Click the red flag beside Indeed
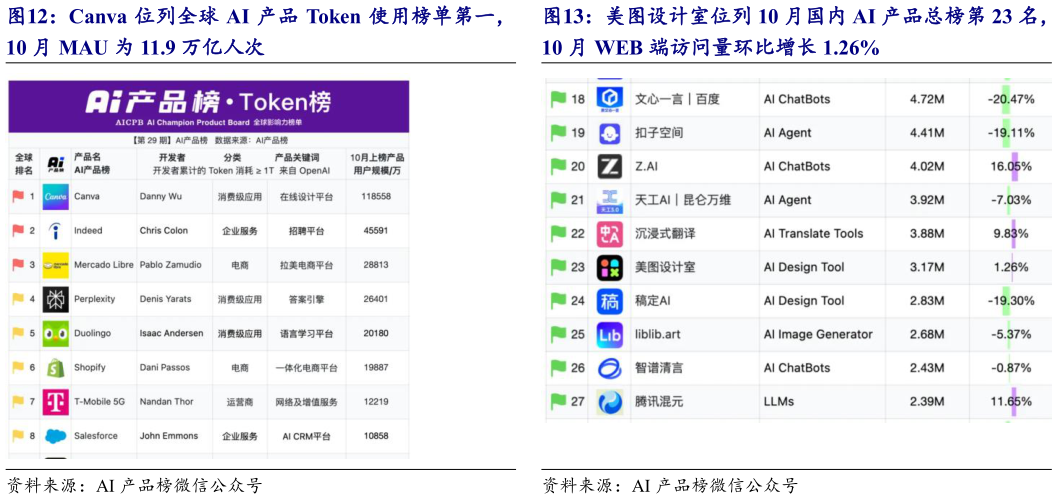 point(18,231)
